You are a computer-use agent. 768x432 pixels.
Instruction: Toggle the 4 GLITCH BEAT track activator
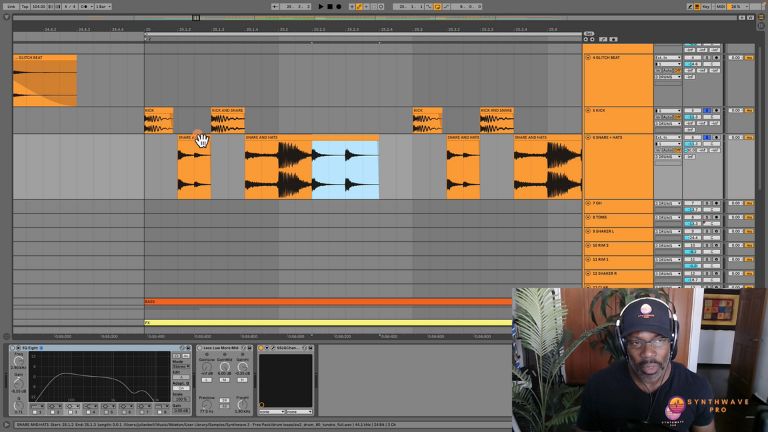693,58
